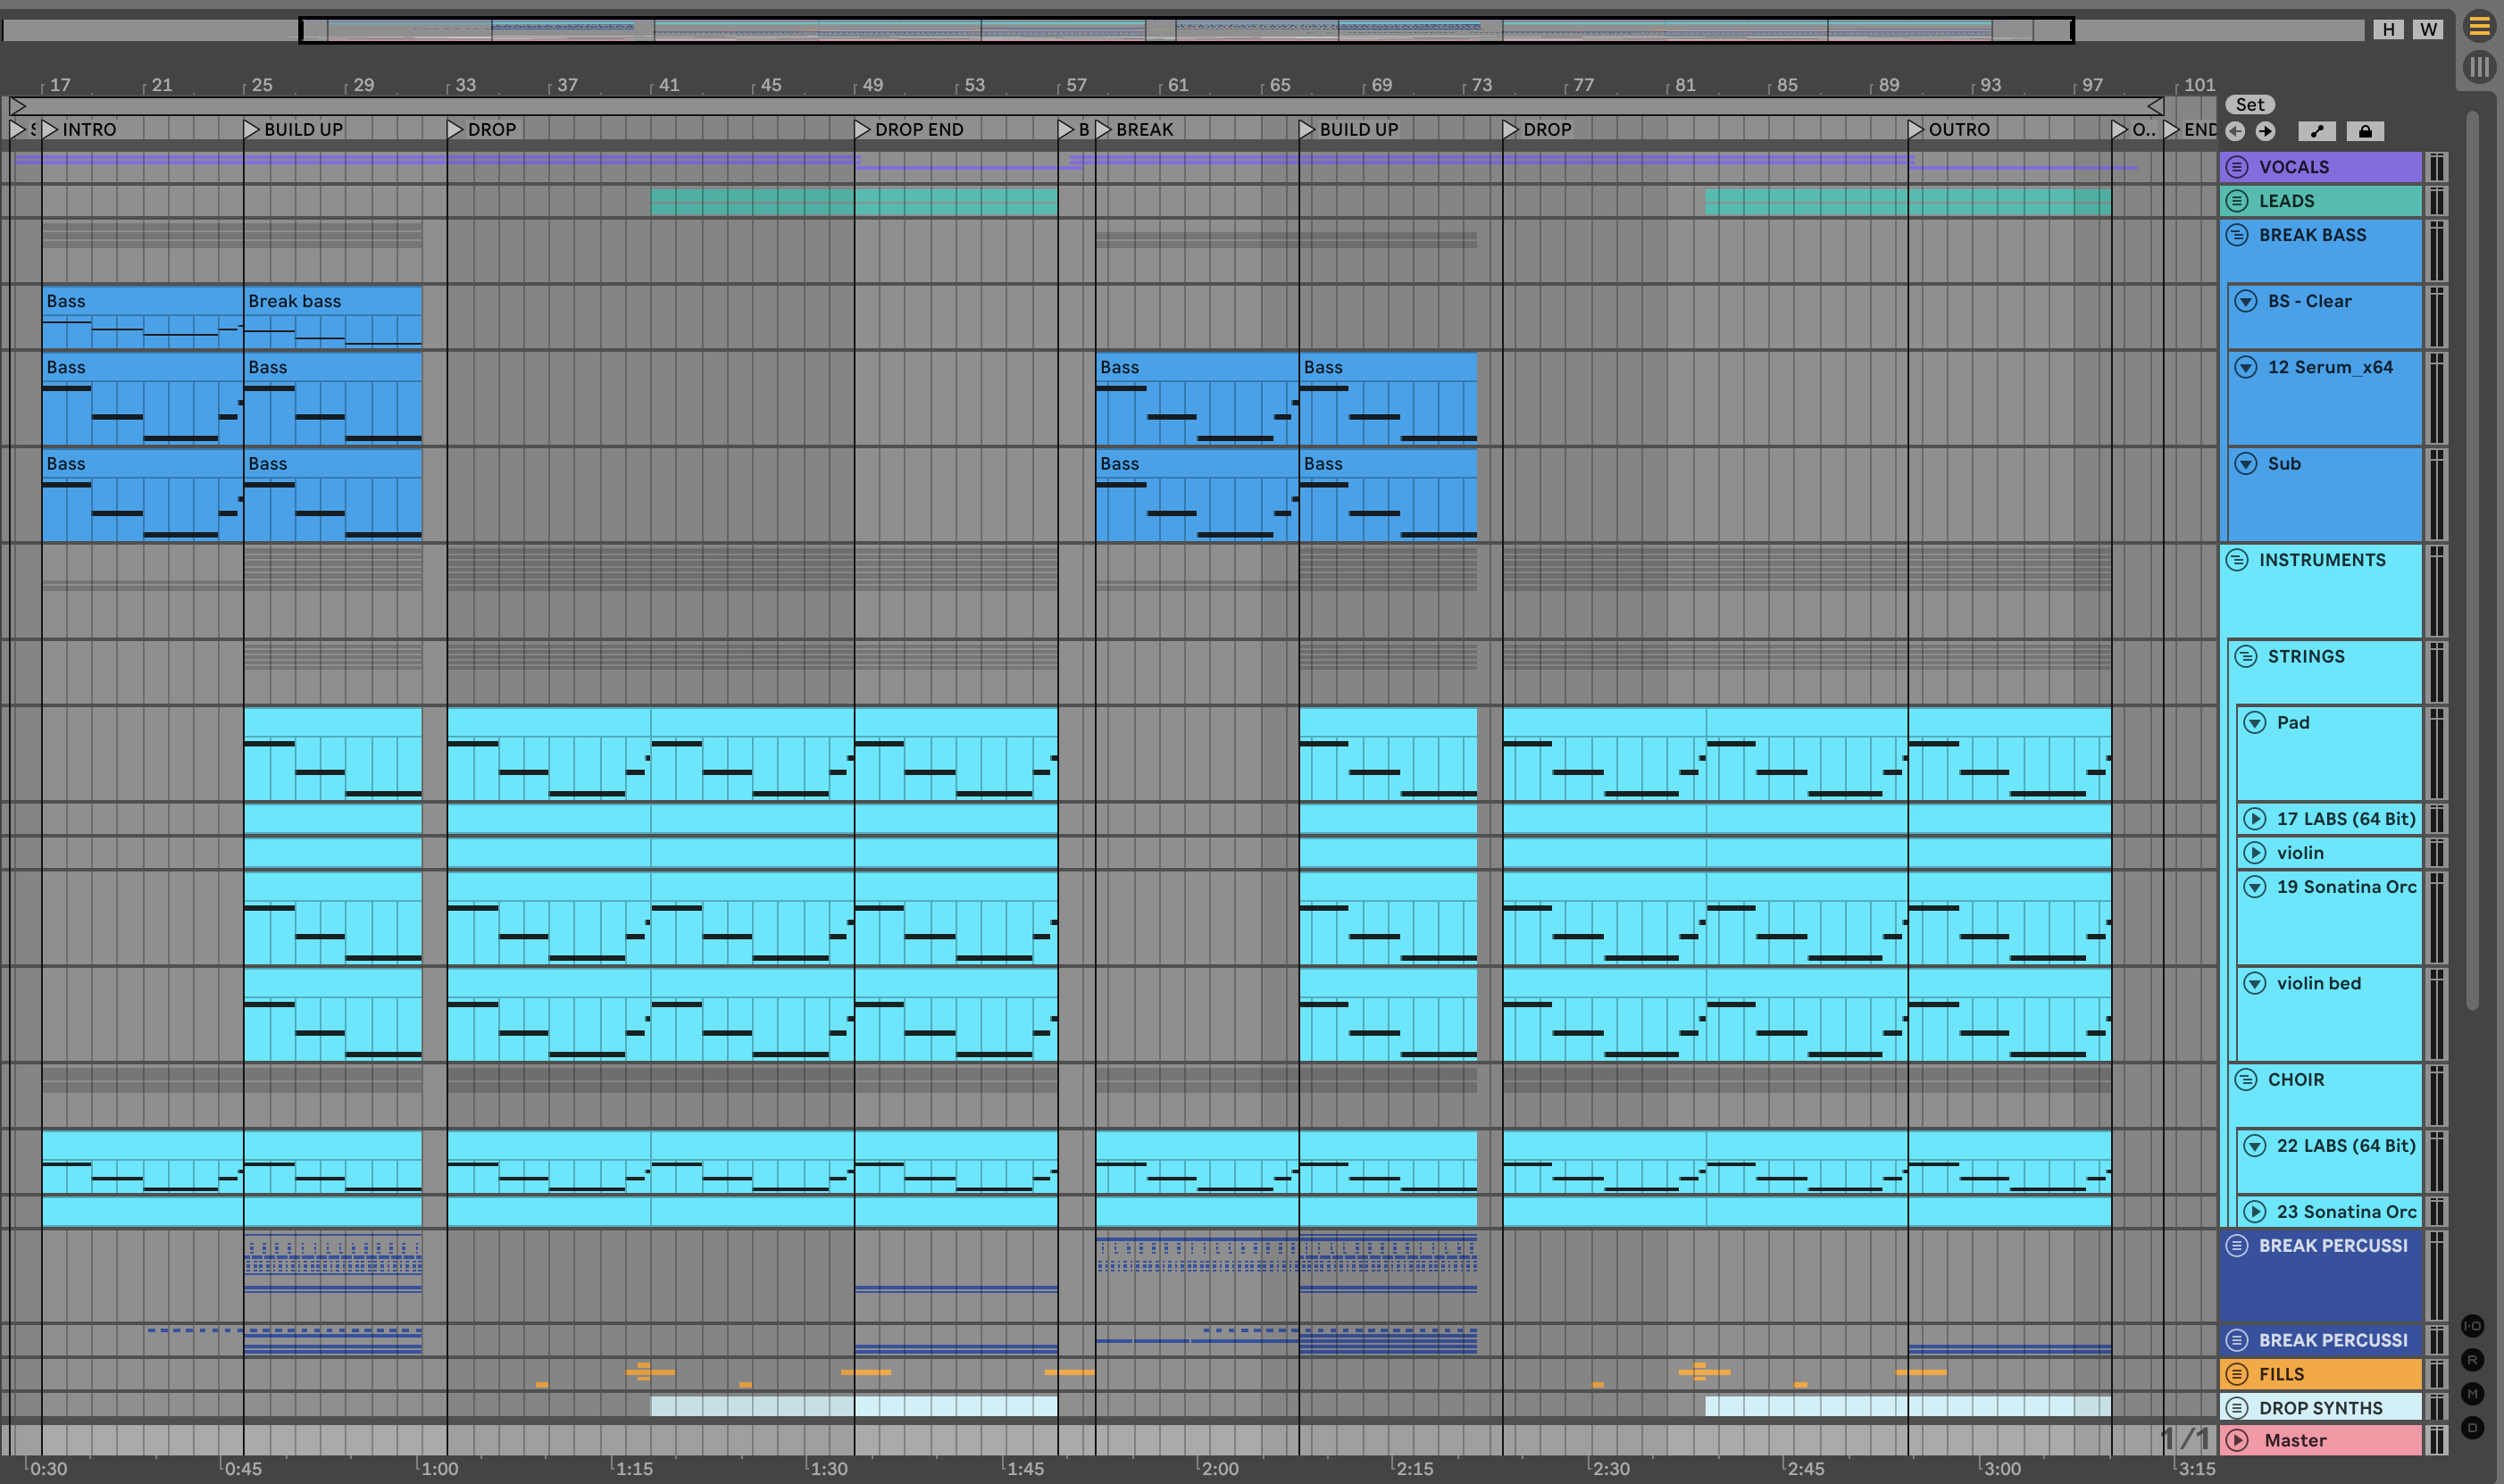The image size is (2504, 1484).
Task: Click the Lock Envelopes padlock icon
Action: pos(2365,131)
